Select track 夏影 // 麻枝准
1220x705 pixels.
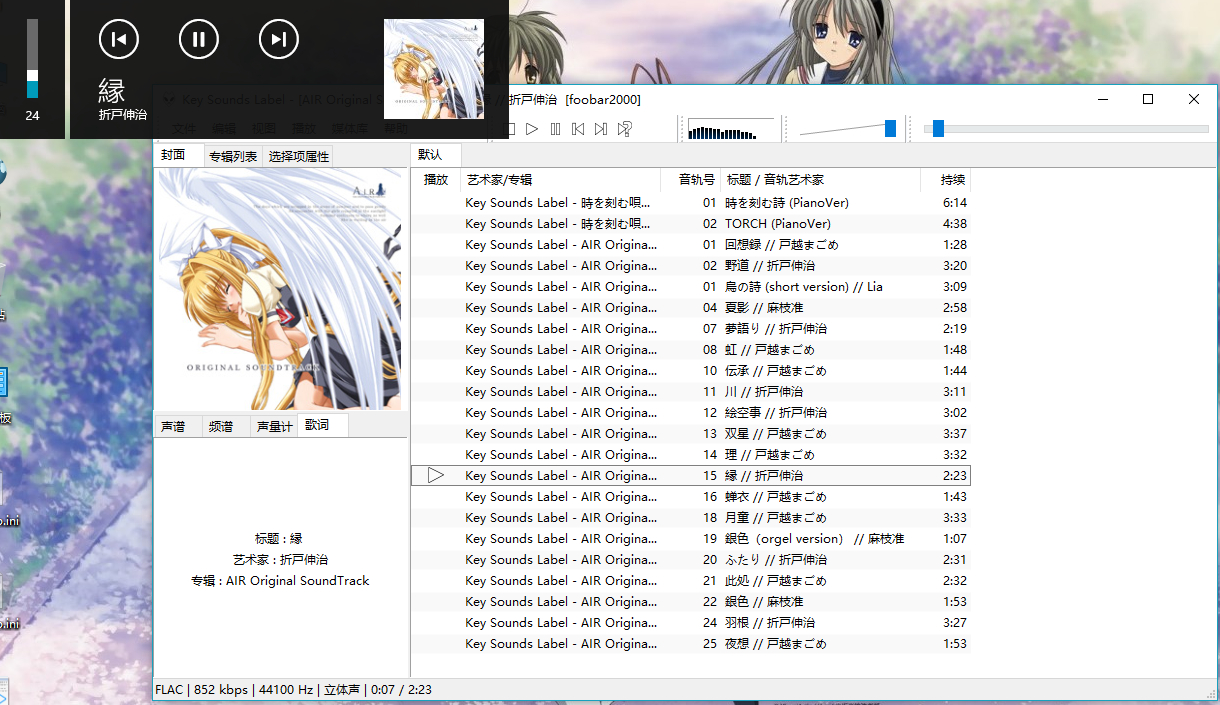691,308
